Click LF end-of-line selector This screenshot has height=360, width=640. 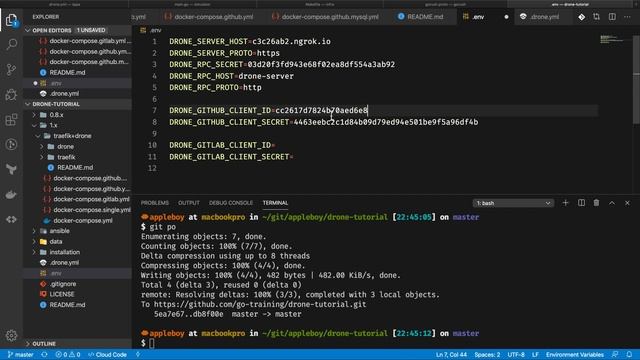535,355
